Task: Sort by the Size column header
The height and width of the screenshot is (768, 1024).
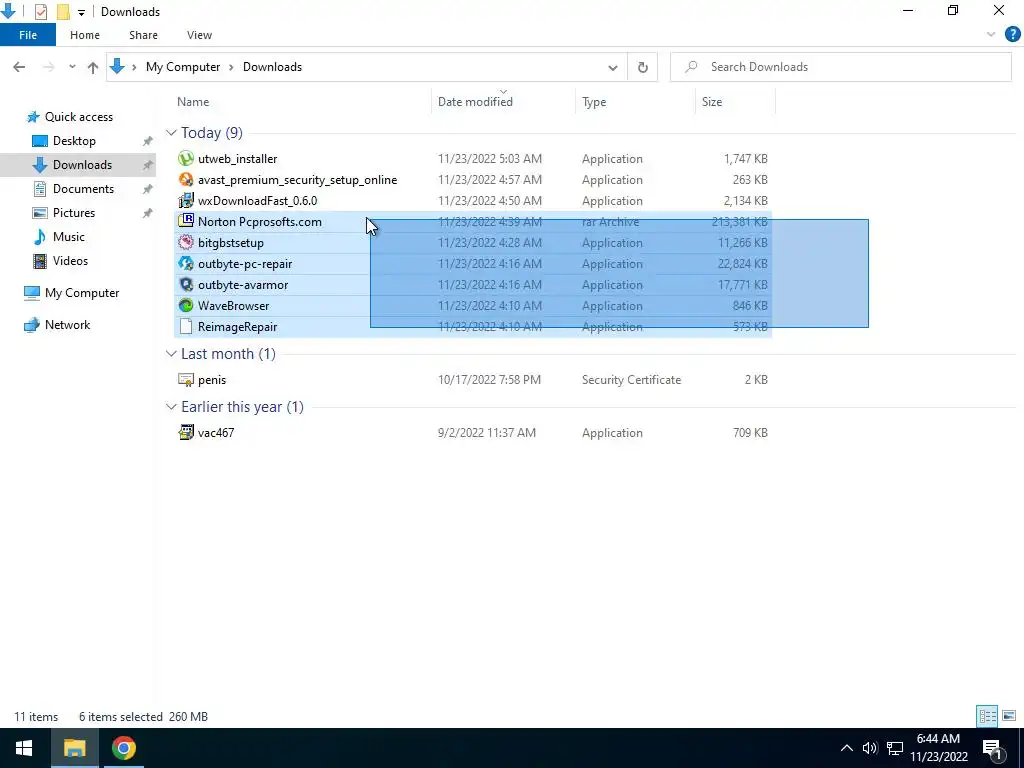Action: point(712,102)
